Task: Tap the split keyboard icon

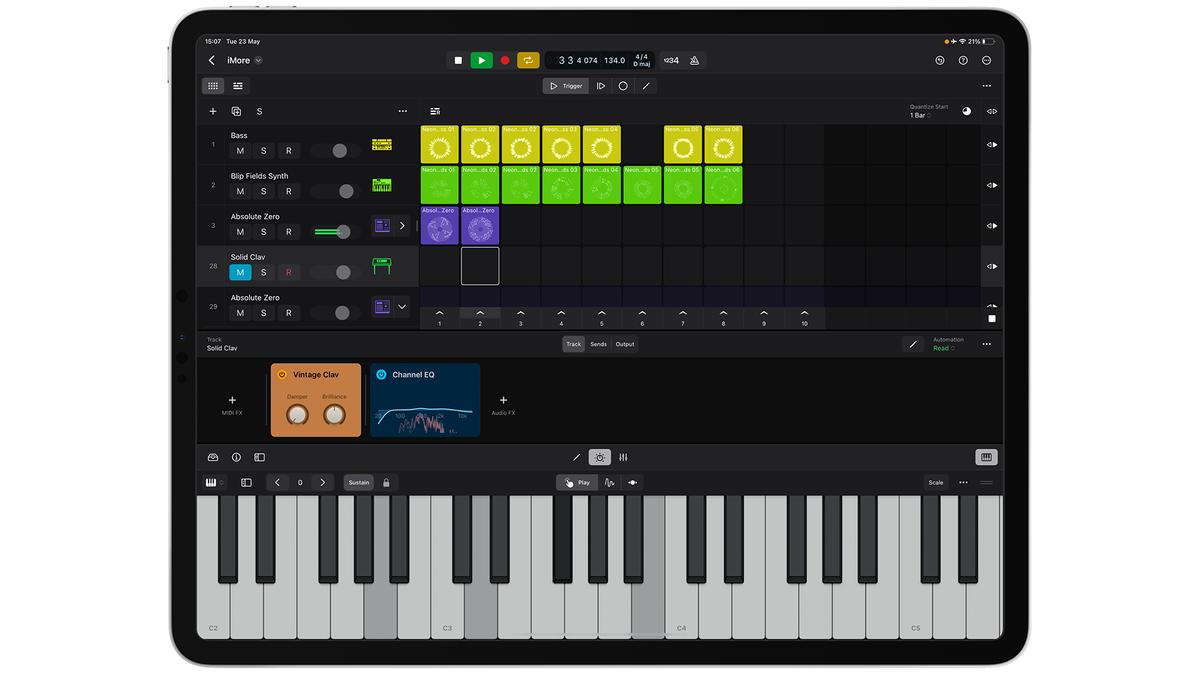Action: (246, 482)
